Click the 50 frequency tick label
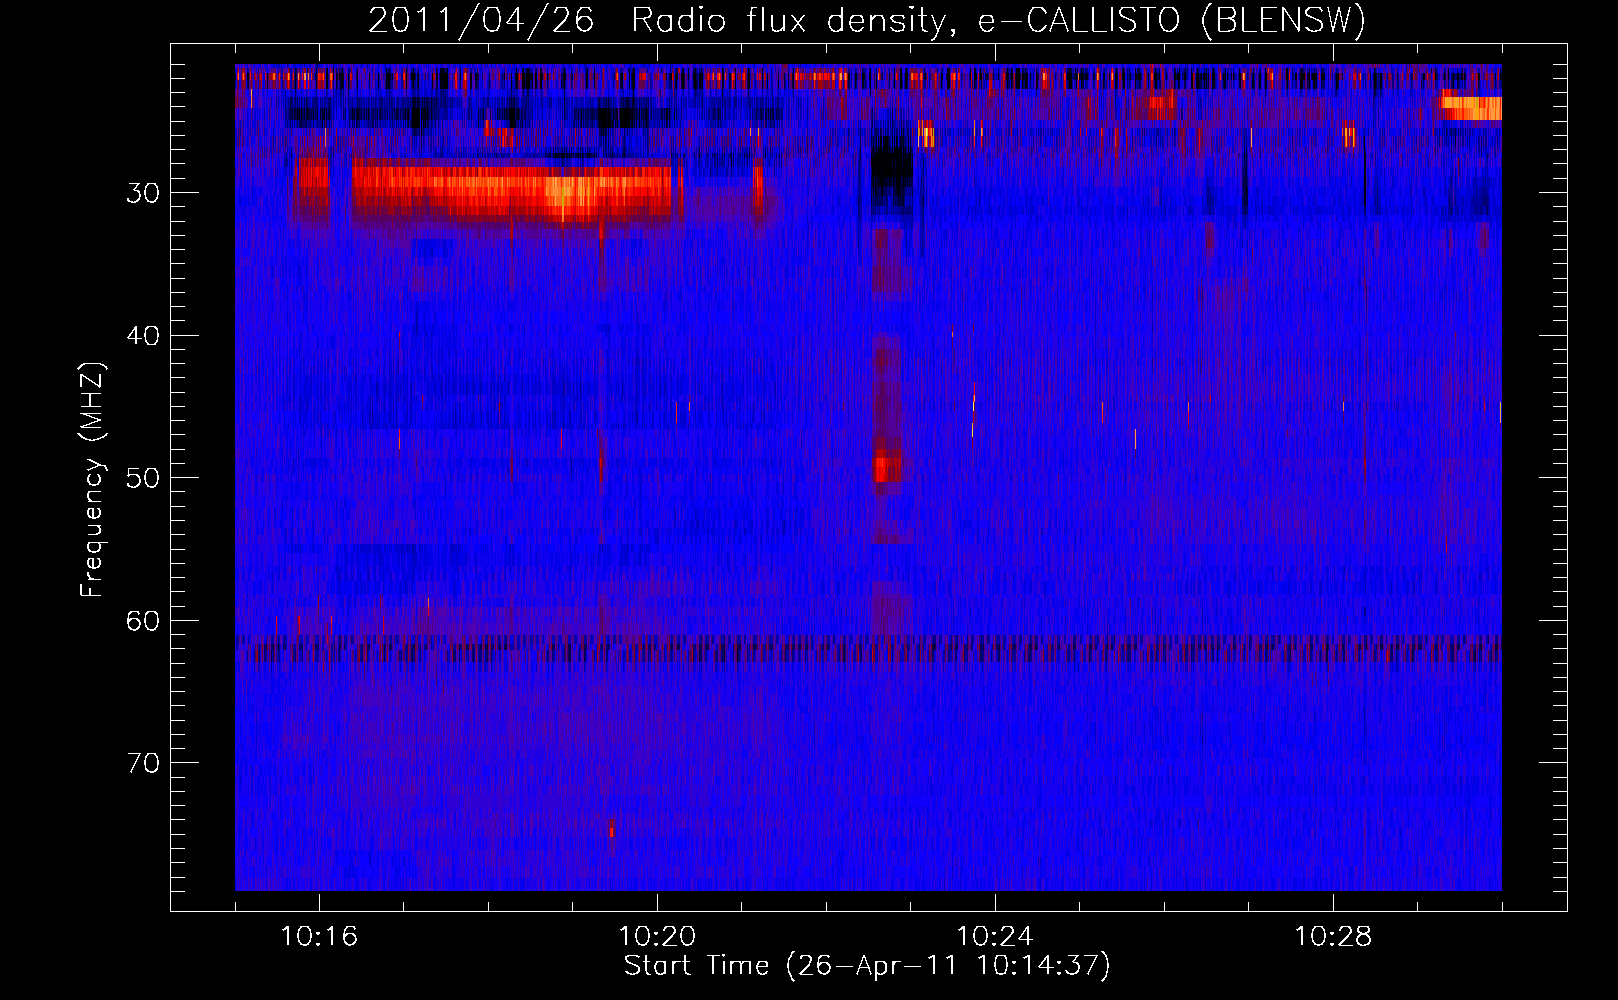The width and height of the screenshot is (1618, 1000). 143,478
